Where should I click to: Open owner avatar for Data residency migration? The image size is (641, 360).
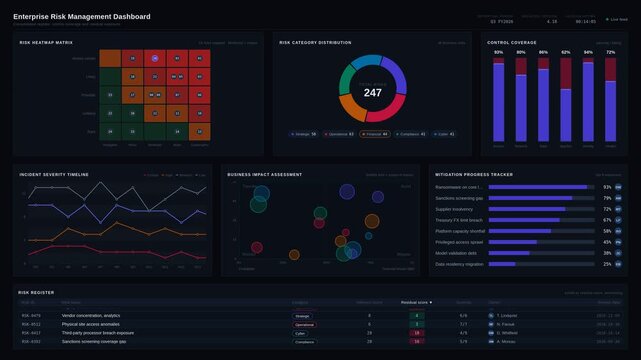click(x=618, y=264)
